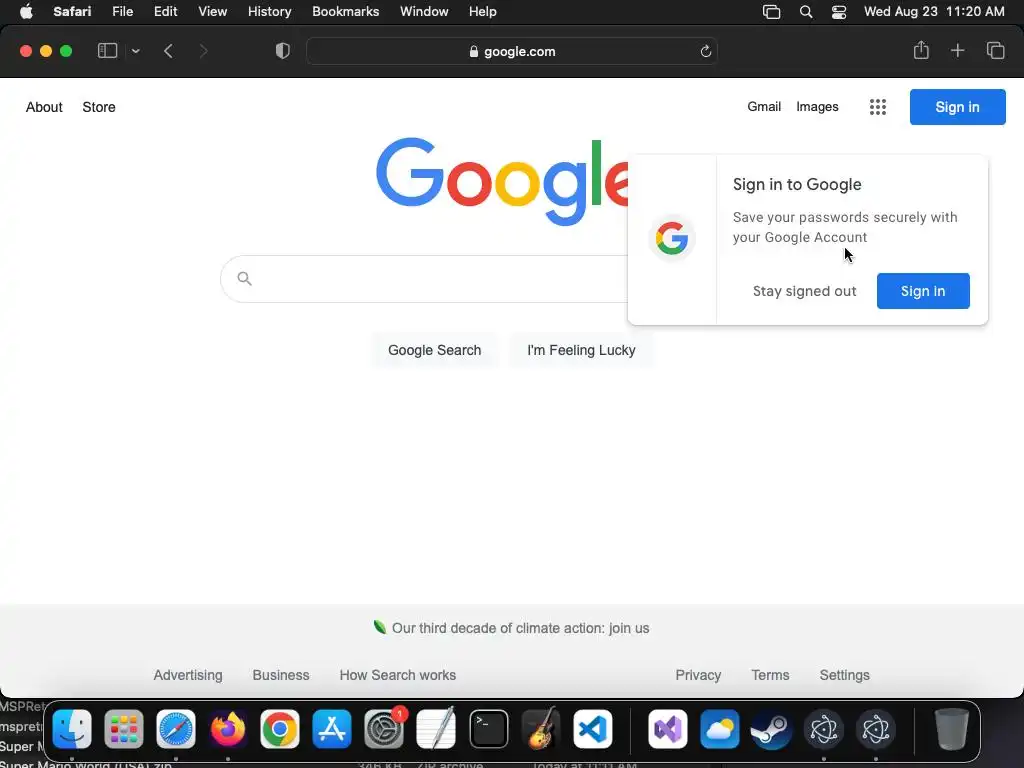1024x768 pixels.
Task: Open Visual Studio from the Dock
Action: coord(667,729)
